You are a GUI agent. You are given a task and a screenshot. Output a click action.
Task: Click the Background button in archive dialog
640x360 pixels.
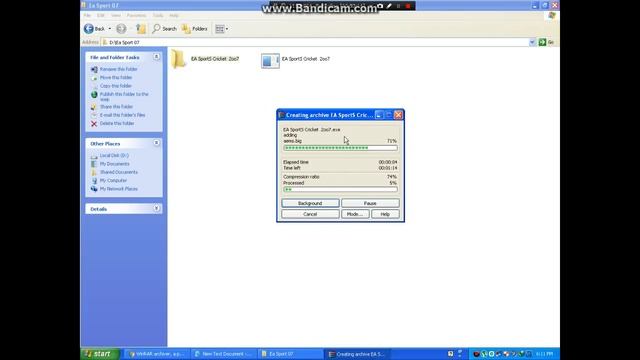click(310, 203)
